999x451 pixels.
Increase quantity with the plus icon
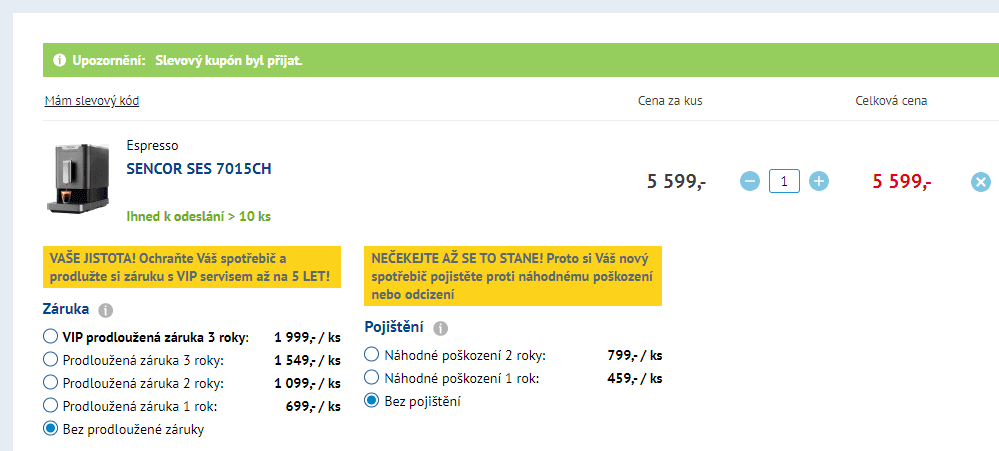[x=819, y=182]
